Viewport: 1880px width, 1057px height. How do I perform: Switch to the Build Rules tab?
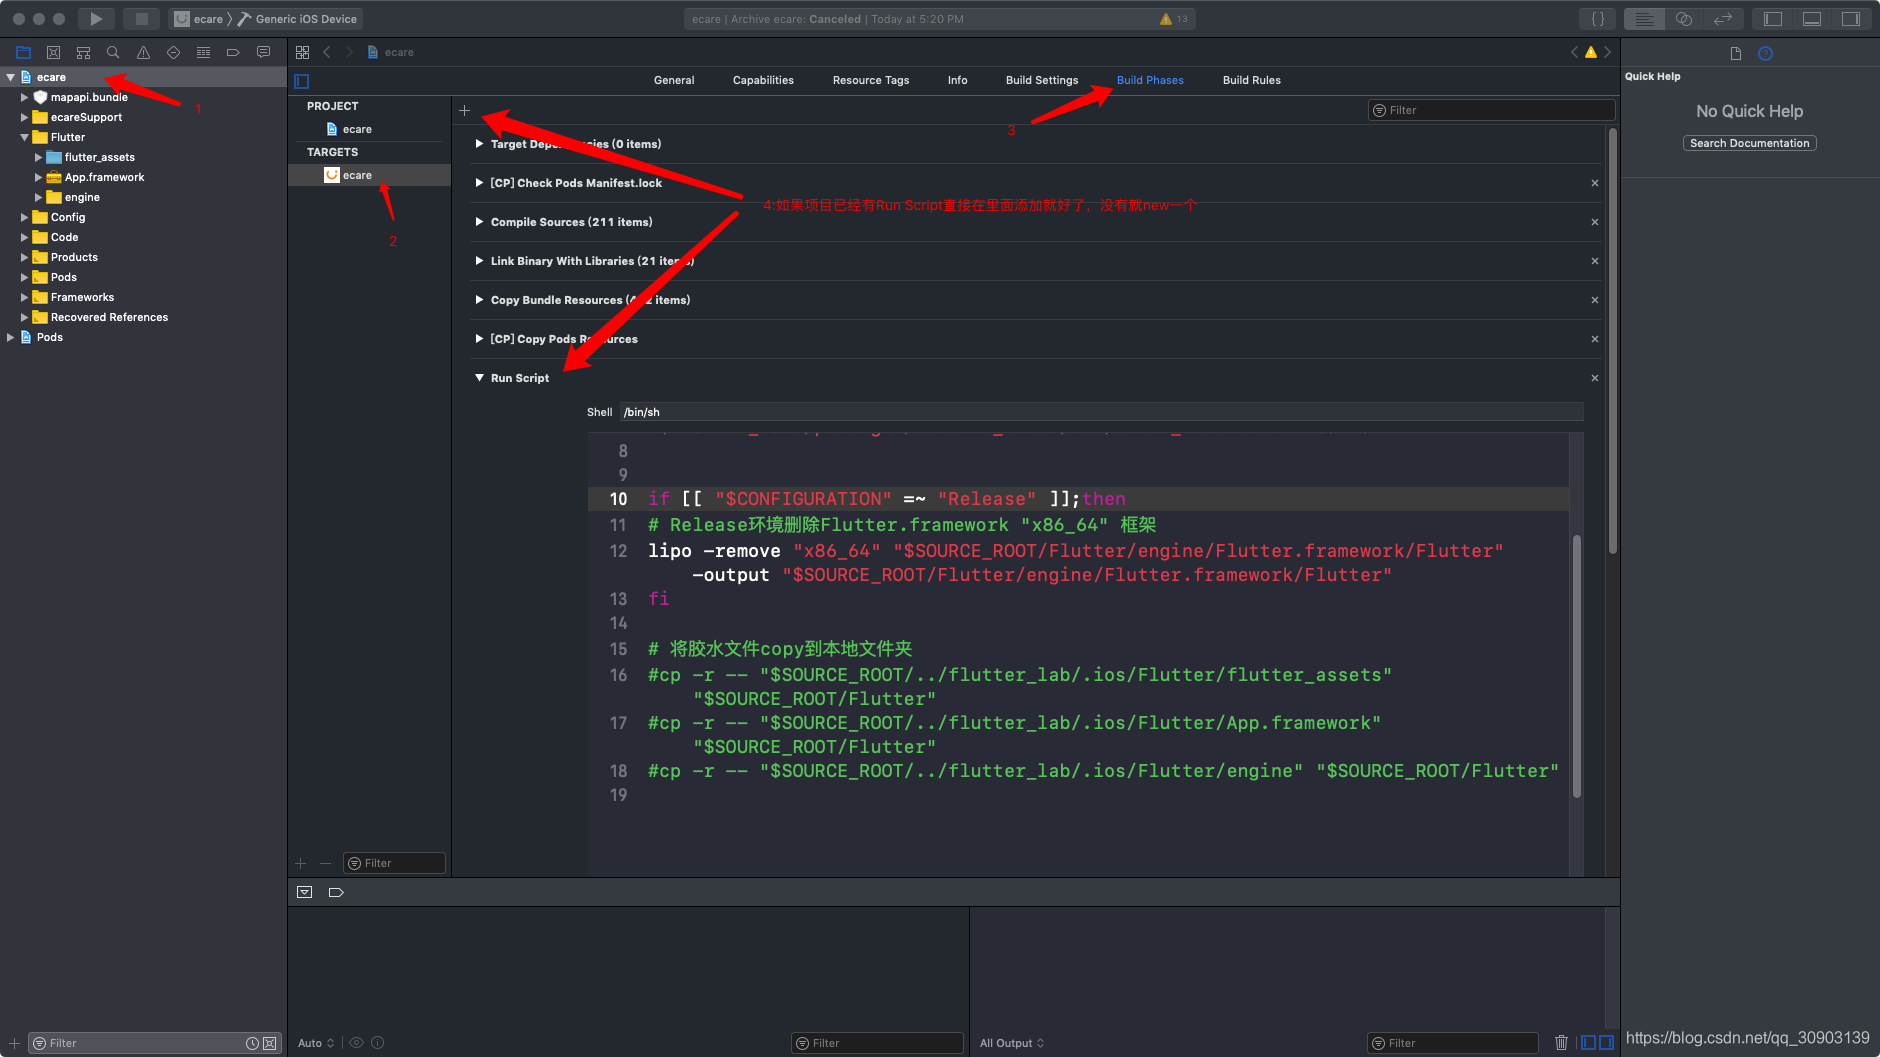coord(1252,80)
